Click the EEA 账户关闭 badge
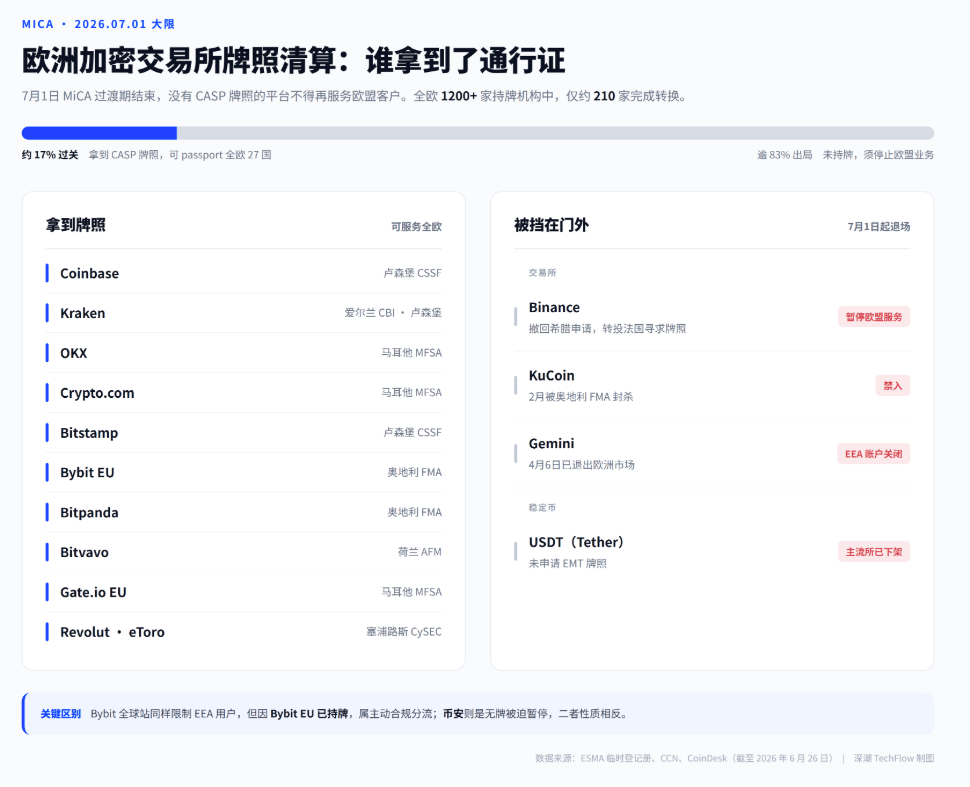The height and width of the screenshot is (787, 970). pyautogui.click(x=873, y=454)
